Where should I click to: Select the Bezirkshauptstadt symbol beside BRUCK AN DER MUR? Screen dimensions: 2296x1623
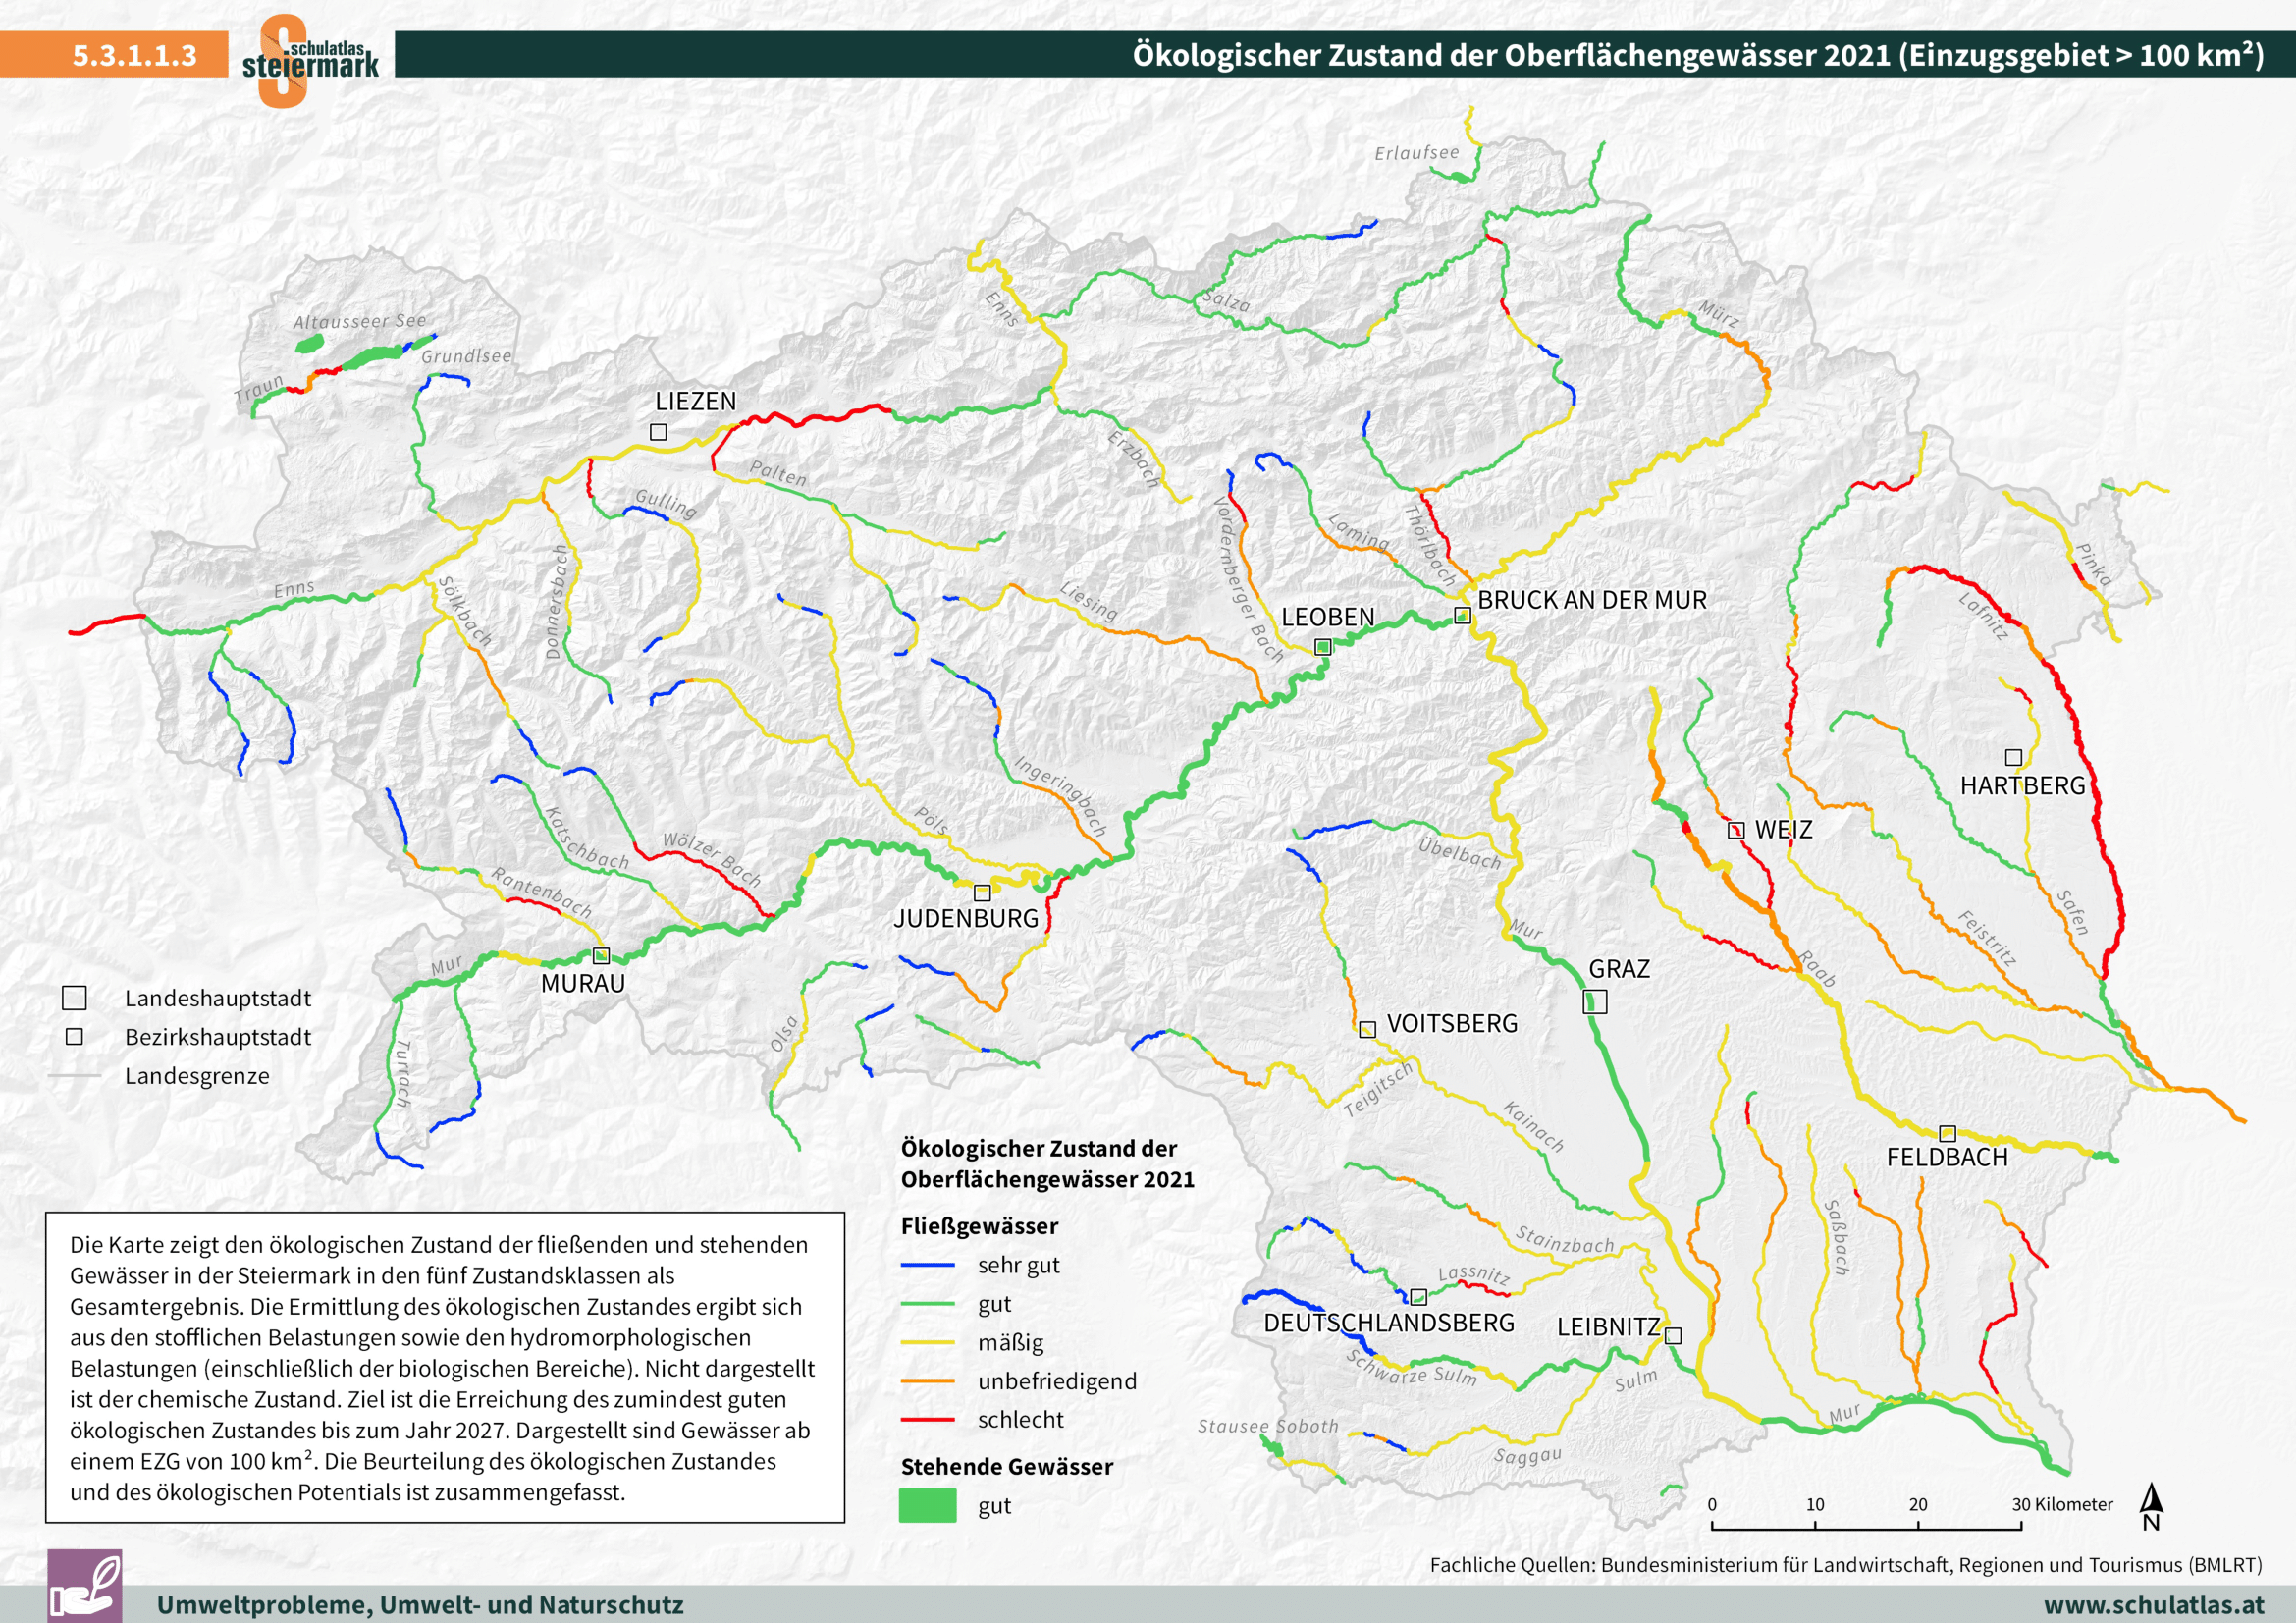coord(1463,614)
